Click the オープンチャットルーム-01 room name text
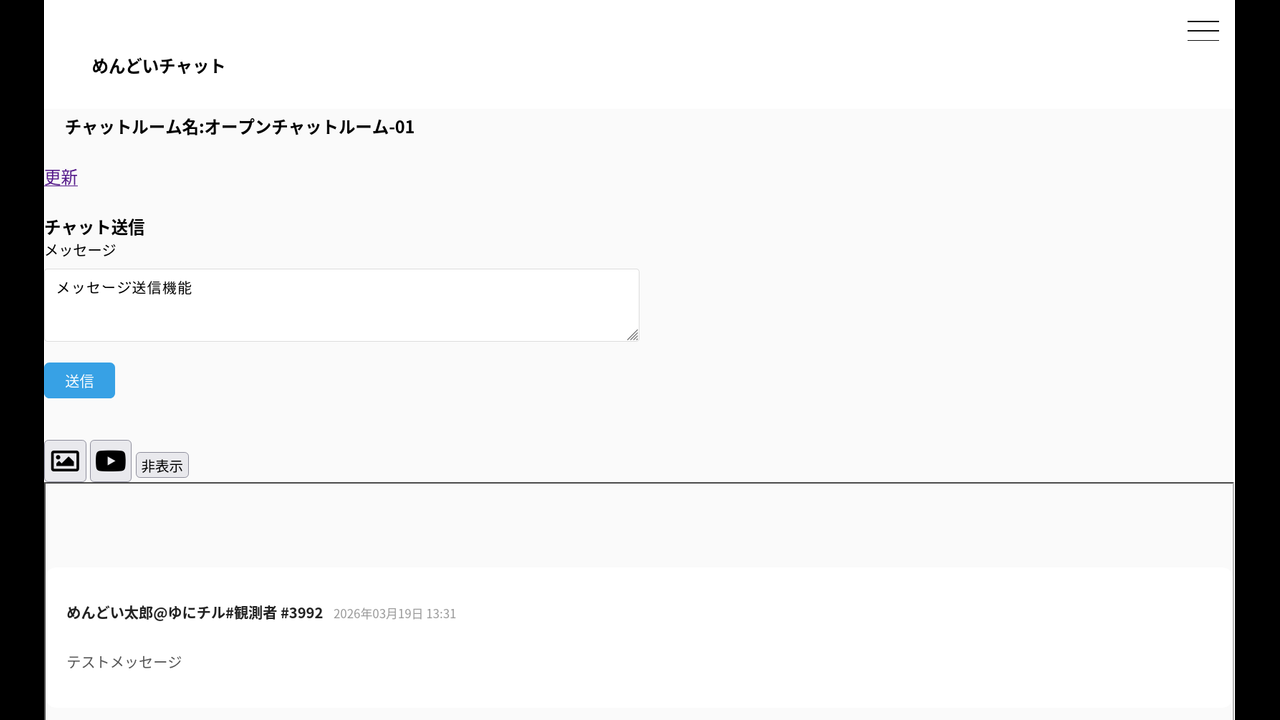 pyautogui.click(x=310, y=127)
